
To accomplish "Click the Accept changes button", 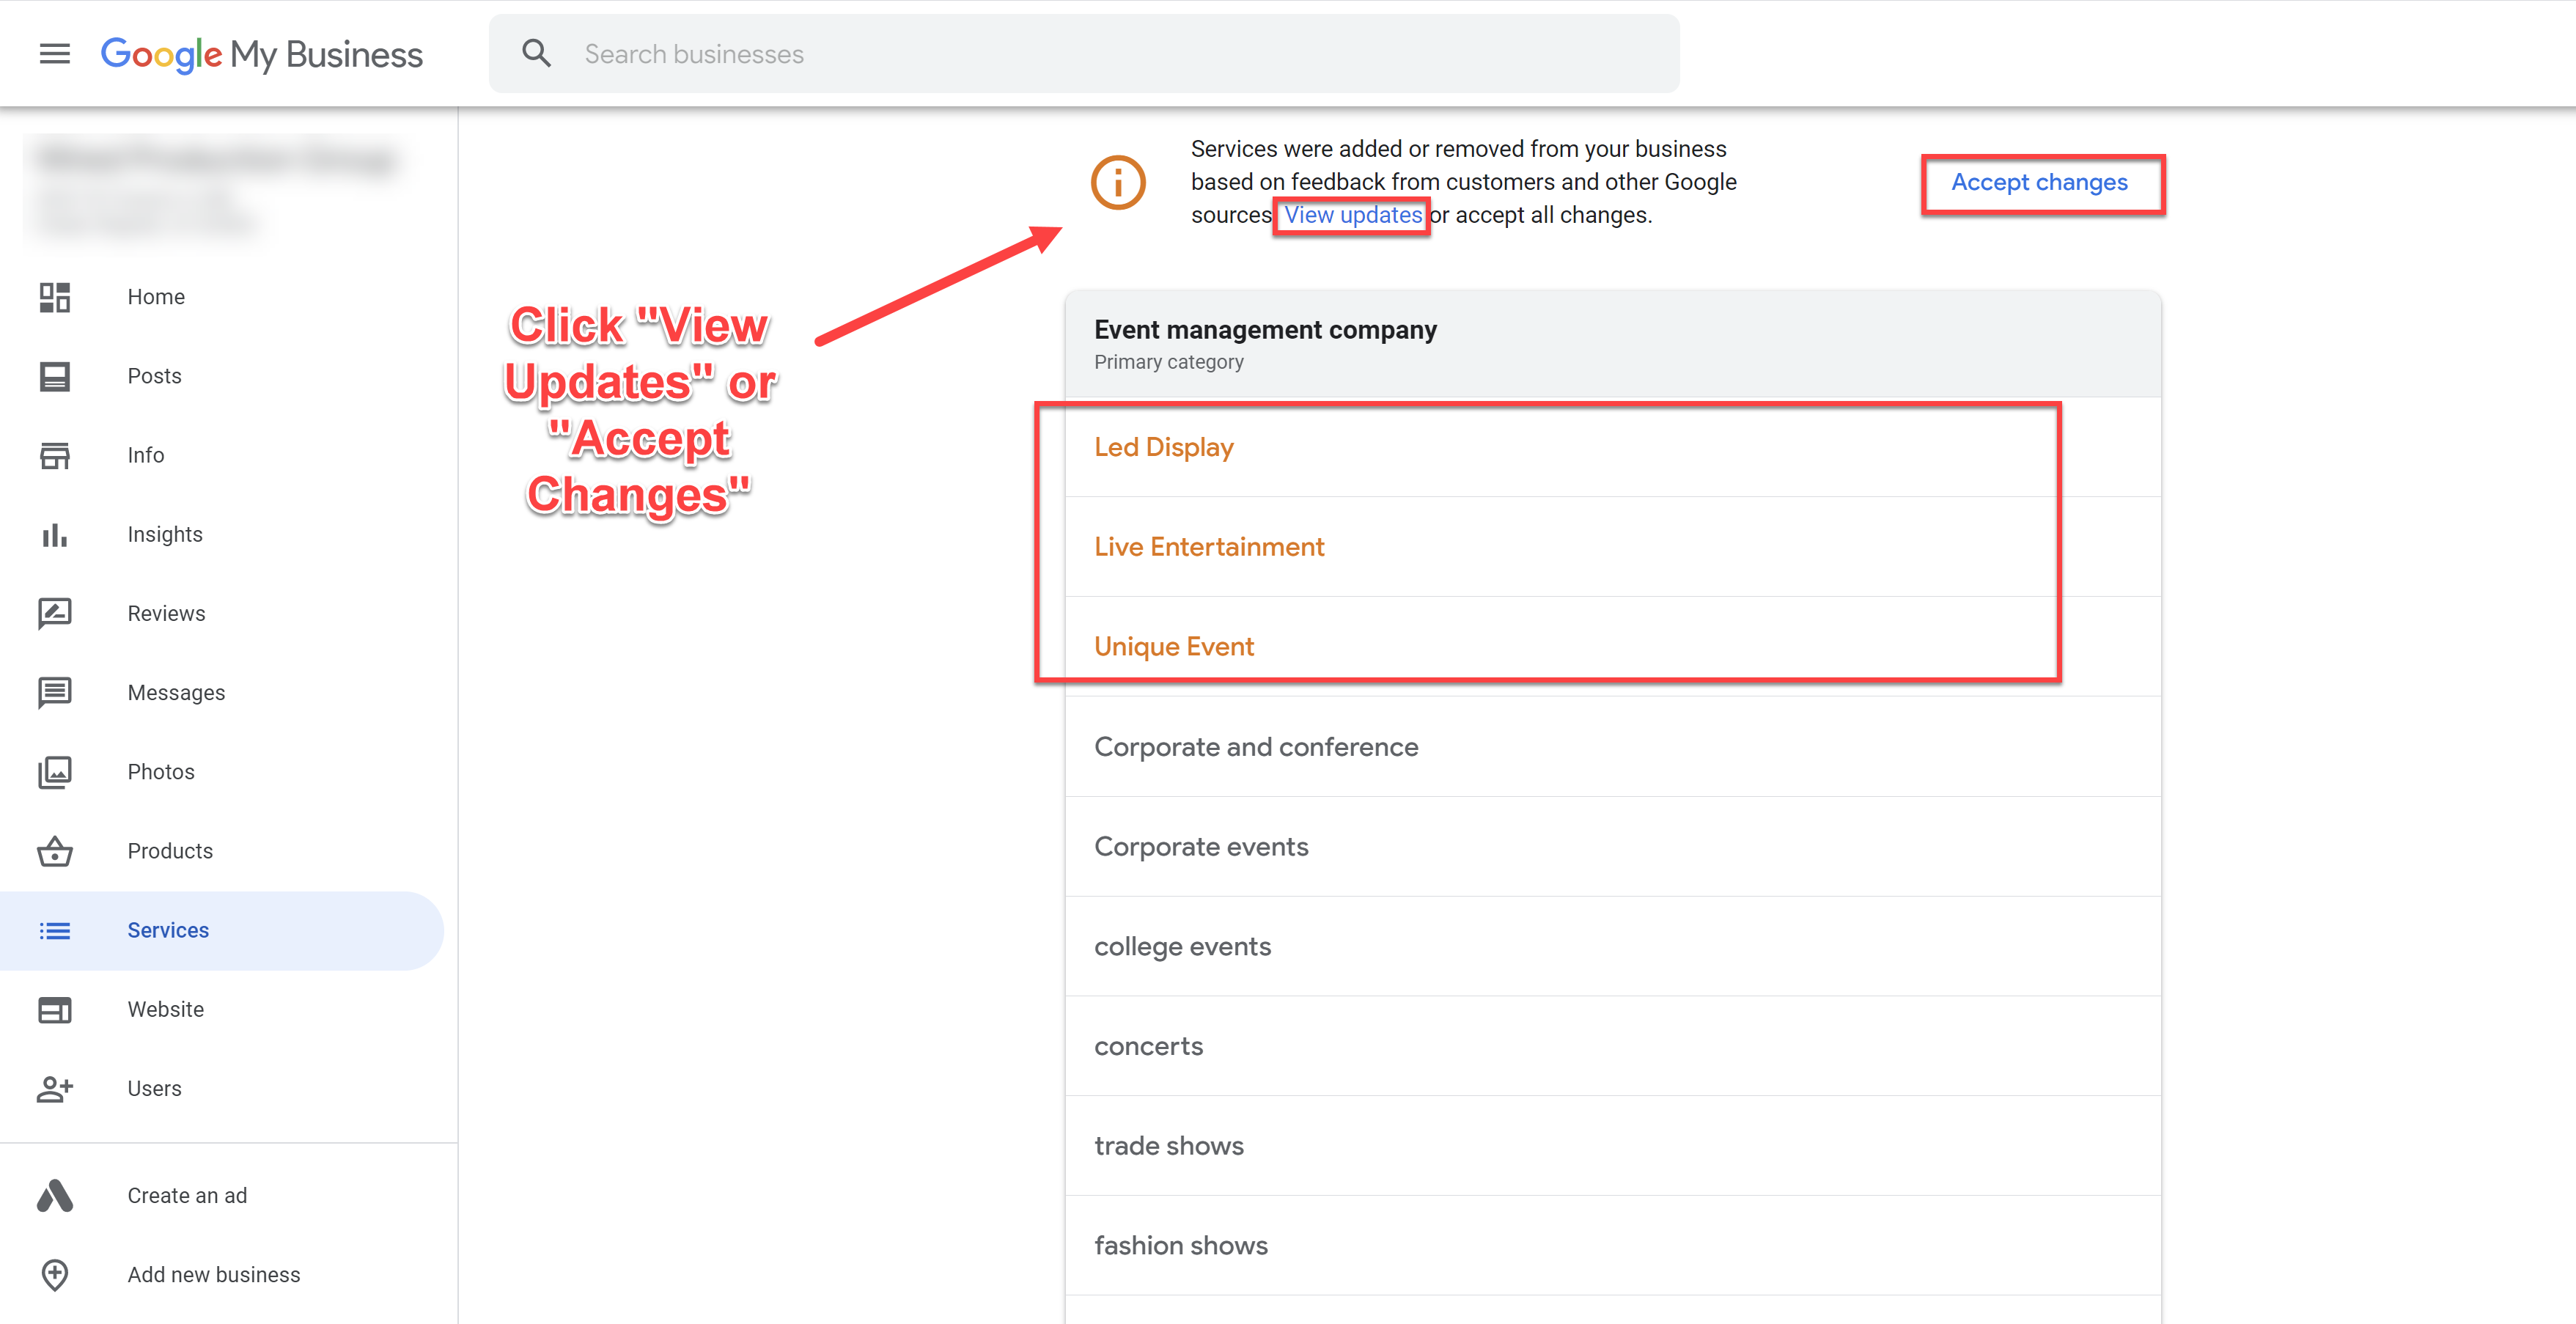I will pyautogui.click(x=2039, y=182).
